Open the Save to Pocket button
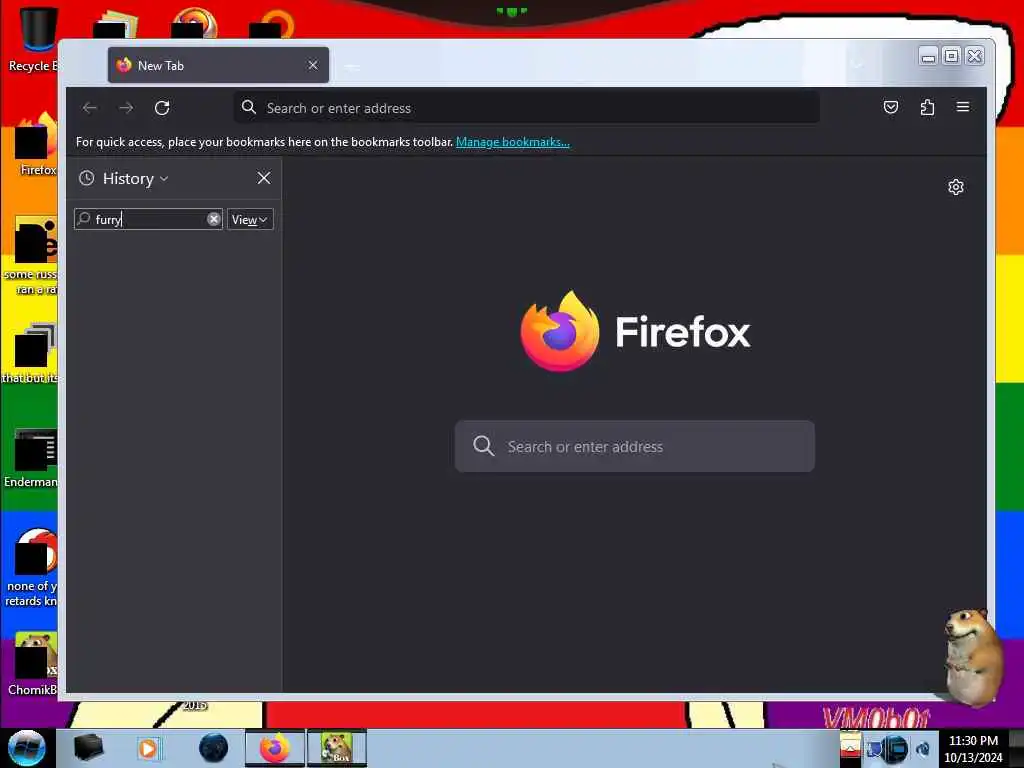Image resolution: width=1024 pixels, height=768 pixels. pyautogui.click(x=891, y=107)
